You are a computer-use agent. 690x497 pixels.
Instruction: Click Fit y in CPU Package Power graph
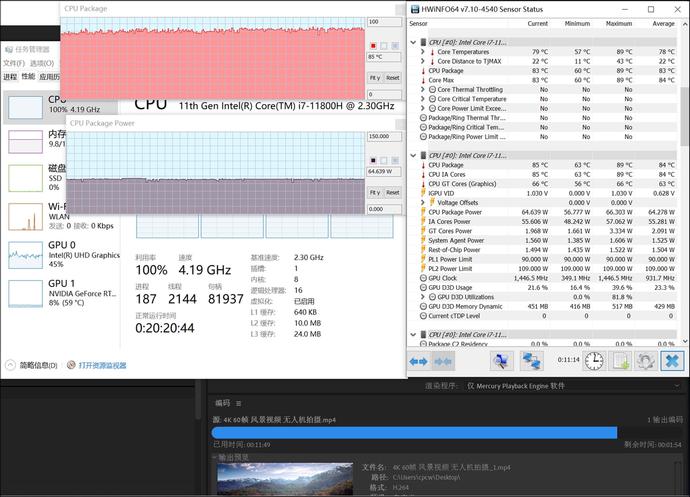pos(374,193)
